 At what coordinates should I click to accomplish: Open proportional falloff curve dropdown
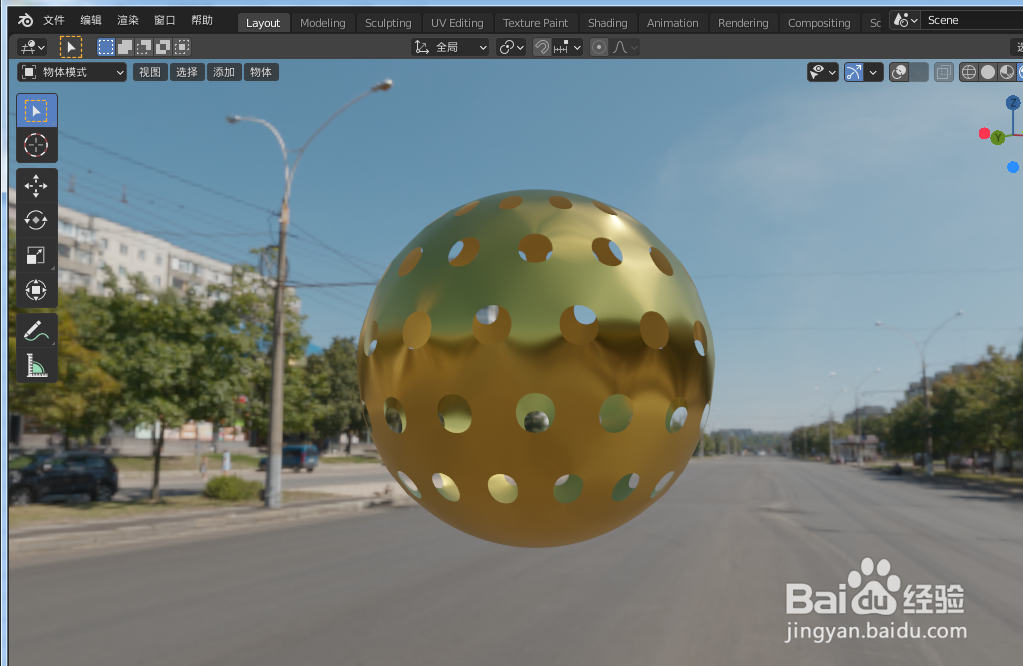(x=625, y=47)
